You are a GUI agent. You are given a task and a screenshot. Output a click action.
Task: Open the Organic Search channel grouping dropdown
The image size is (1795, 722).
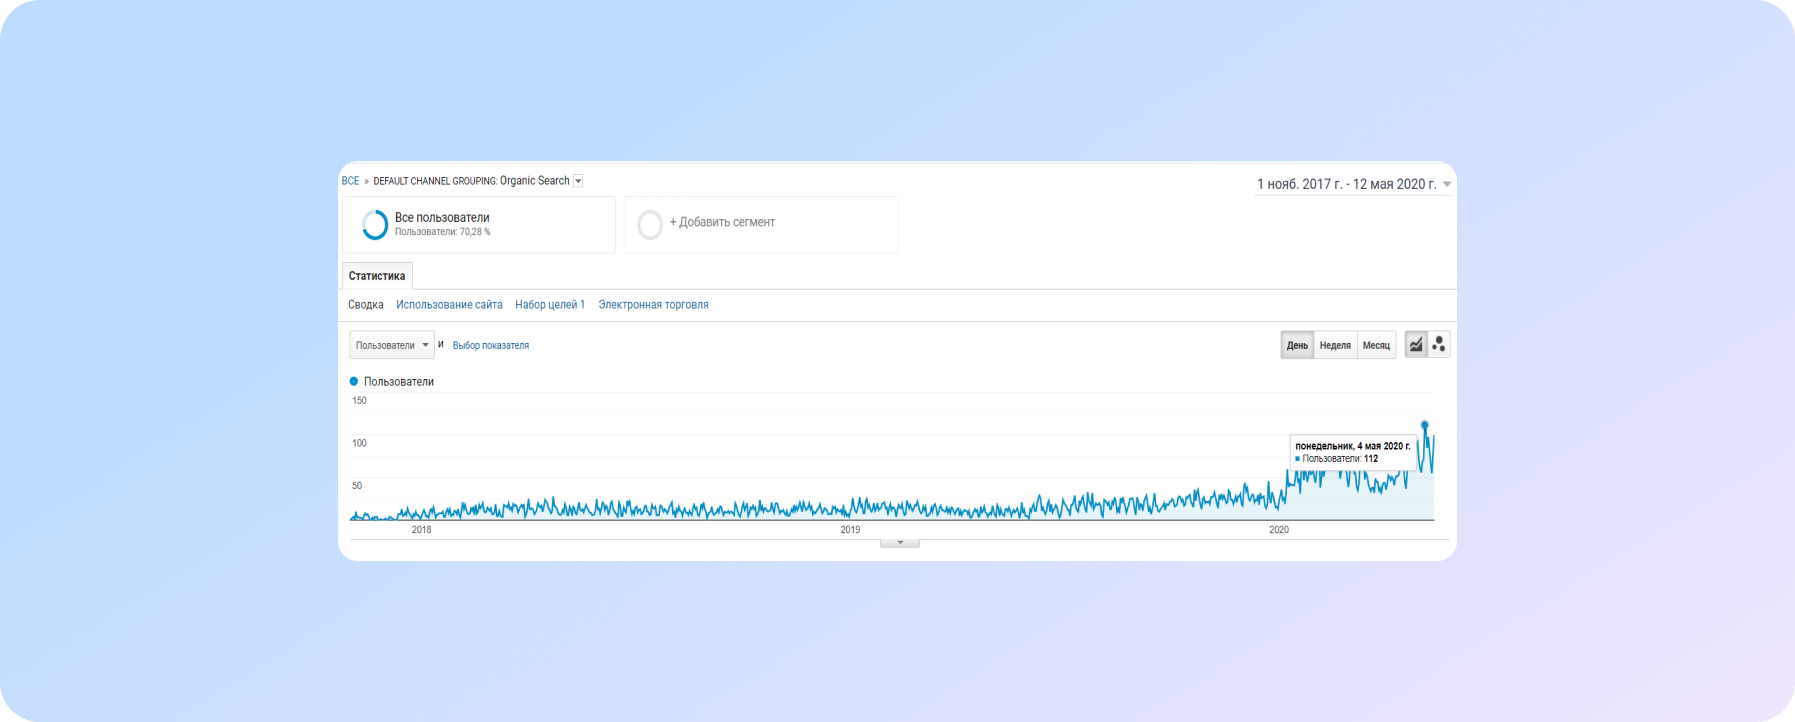click(x=578, y=181)
